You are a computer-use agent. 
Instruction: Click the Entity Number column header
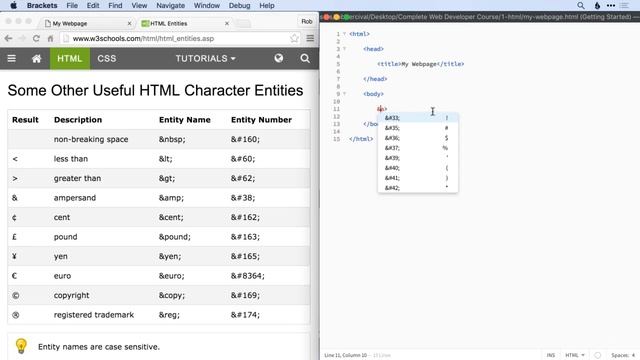[x=261, y=120]
